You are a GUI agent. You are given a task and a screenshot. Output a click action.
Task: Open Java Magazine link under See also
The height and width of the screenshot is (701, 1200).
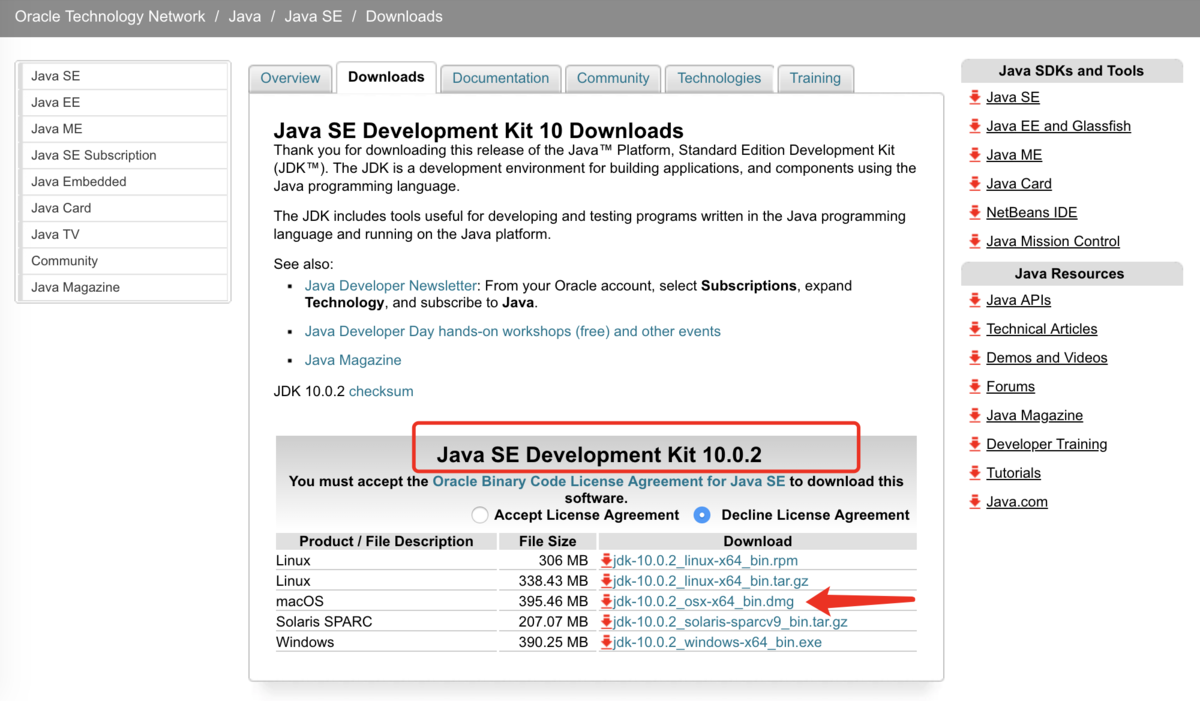(353, 360)
